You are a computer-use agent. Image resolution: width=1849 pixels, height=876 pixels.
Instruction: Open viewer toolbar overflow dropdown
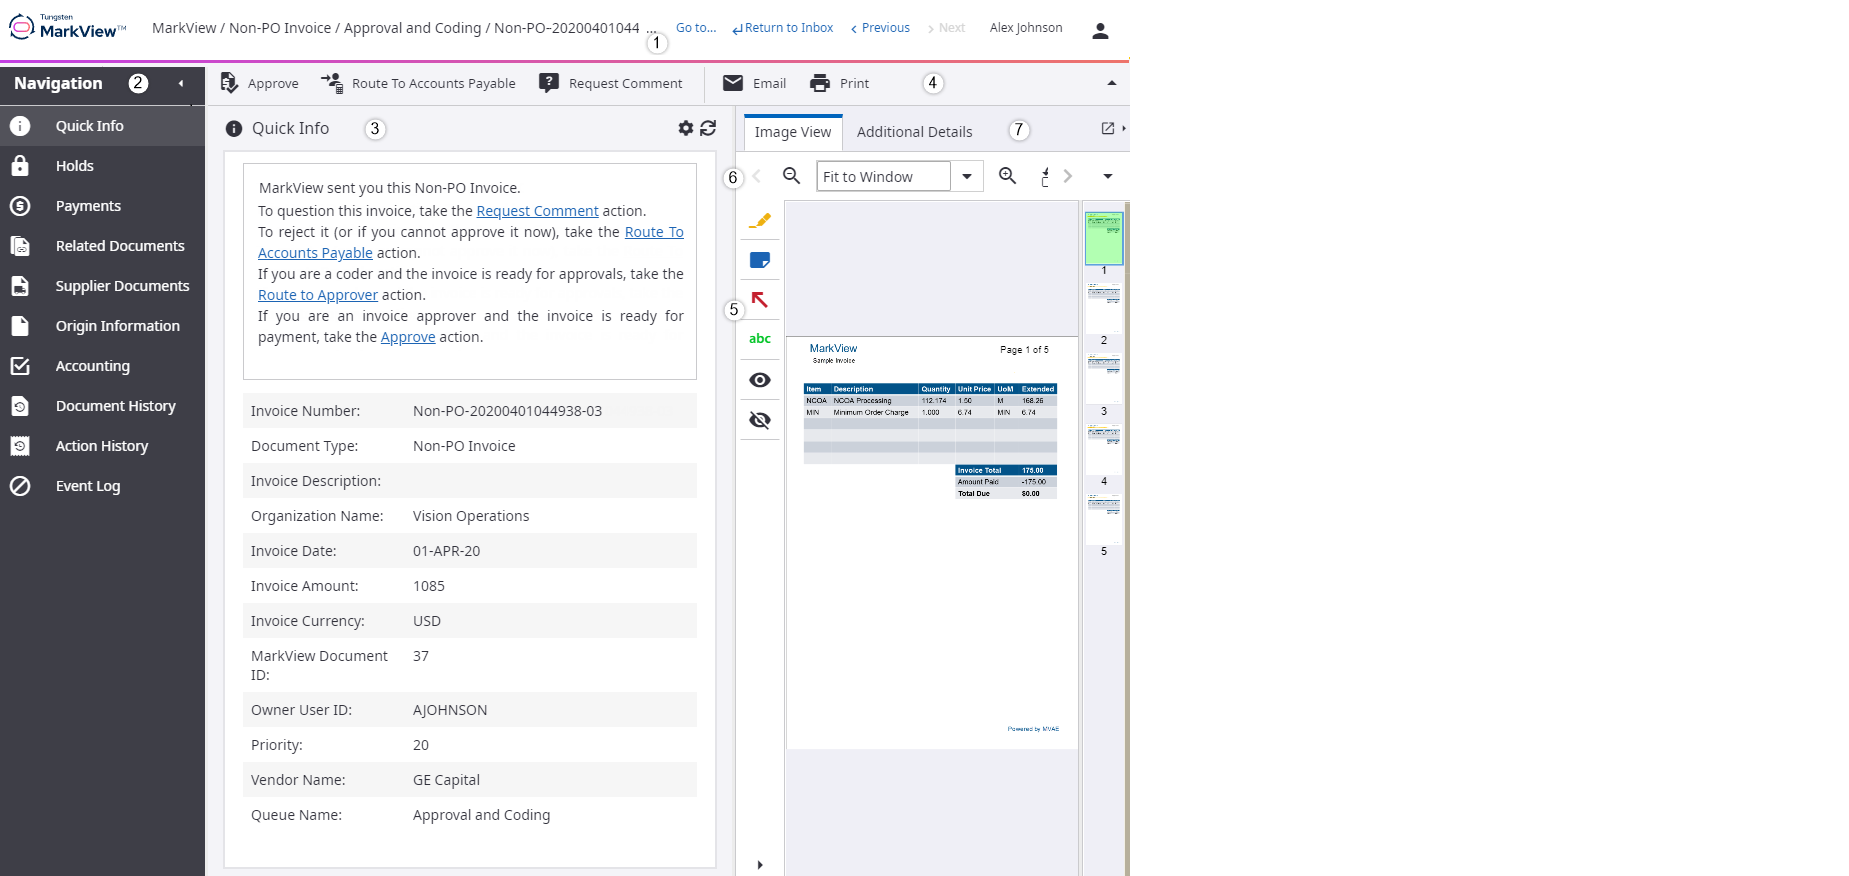click(x=1108, y=176)
